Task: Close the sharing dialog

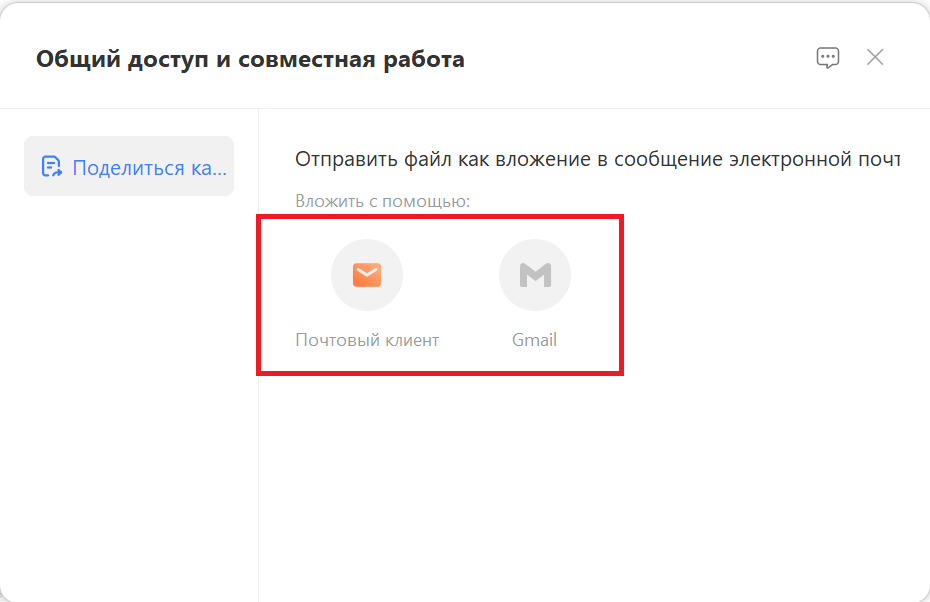Action: 875,57
